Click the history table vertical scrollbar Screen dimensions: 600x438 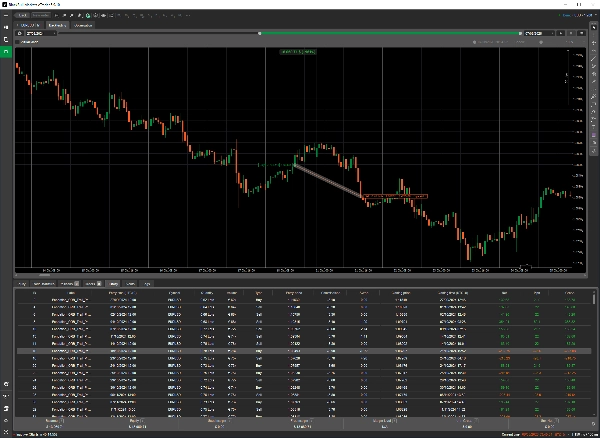tap(593, 300)
